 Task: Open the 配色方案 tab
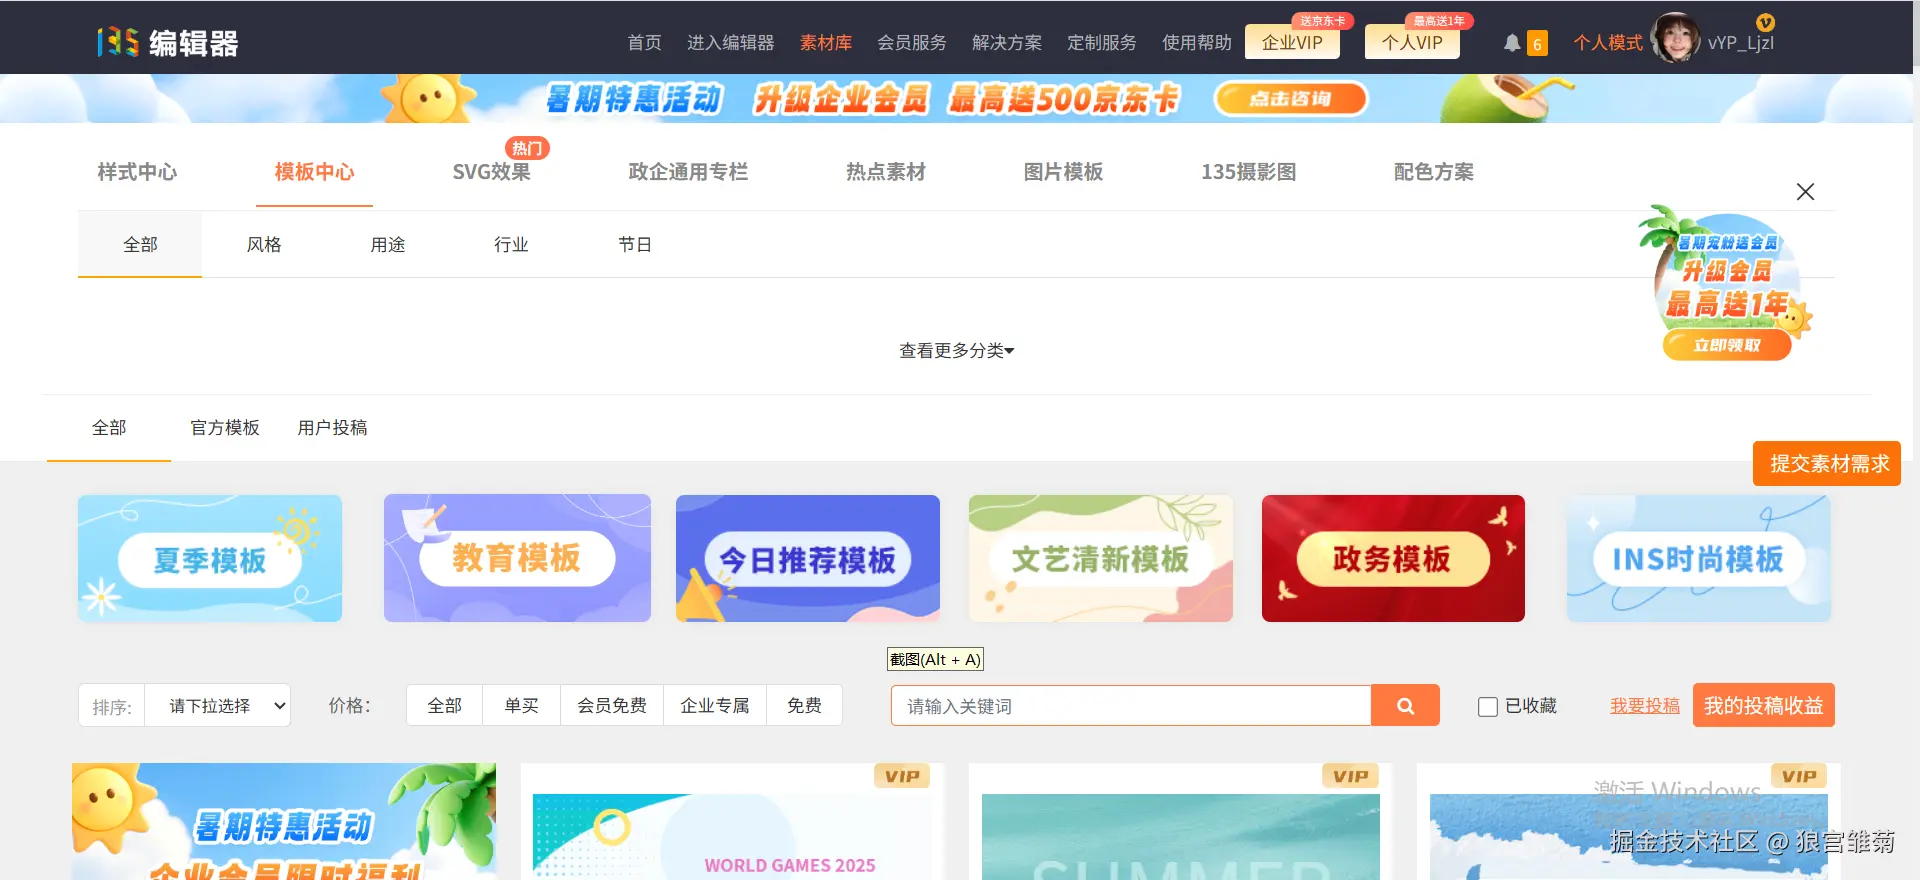point(1433,172)
